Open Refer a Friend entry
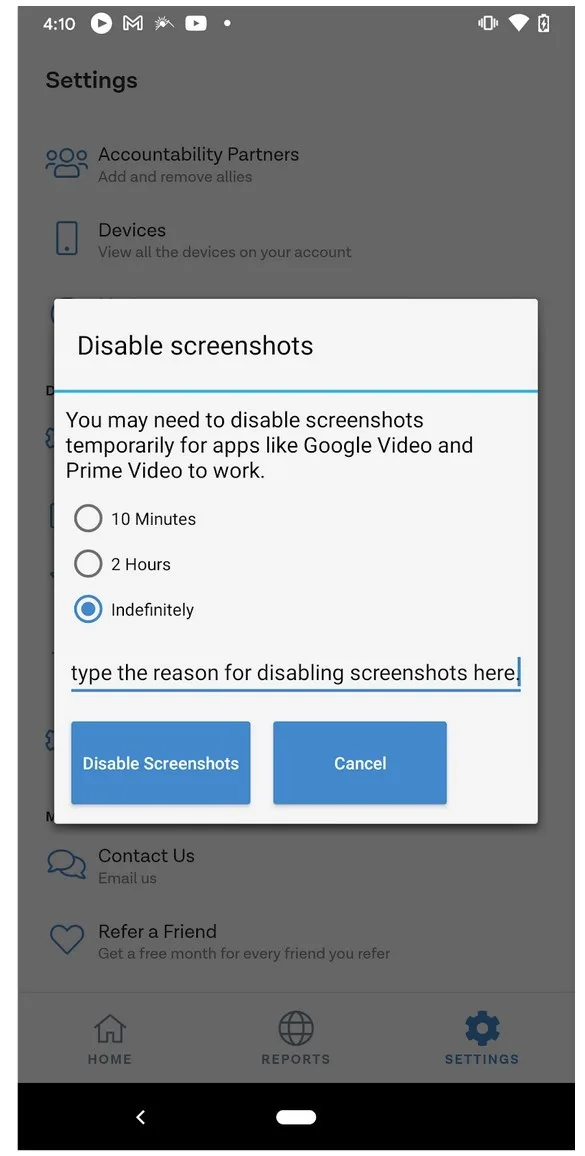 [296, 941]
